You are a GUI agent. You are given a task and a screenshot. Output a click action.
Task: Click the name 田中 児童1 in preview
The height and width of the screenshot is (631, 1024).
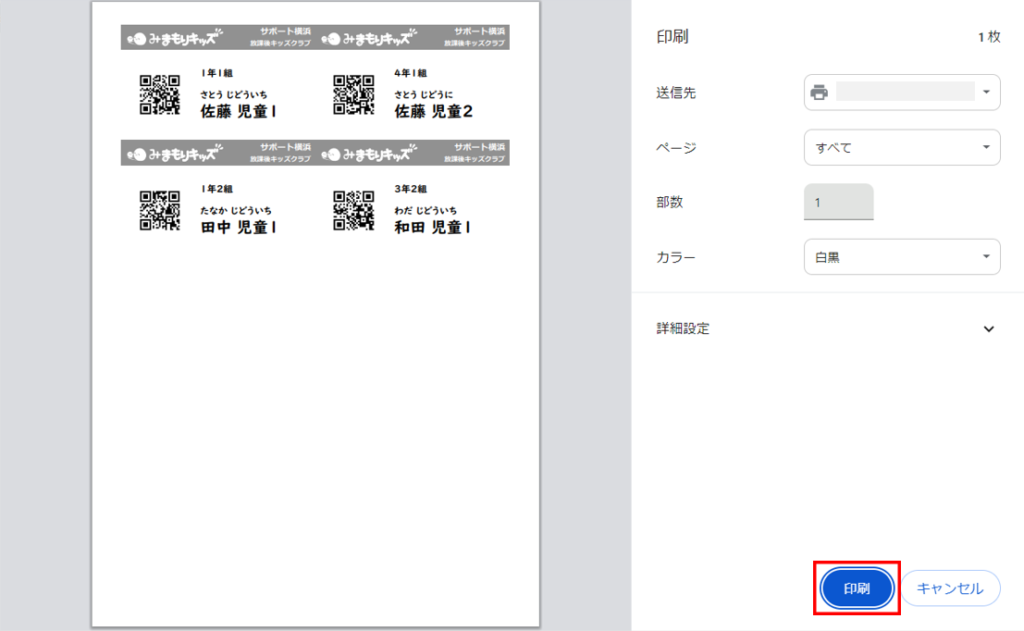pyautogui.click(x=239, y=228)
